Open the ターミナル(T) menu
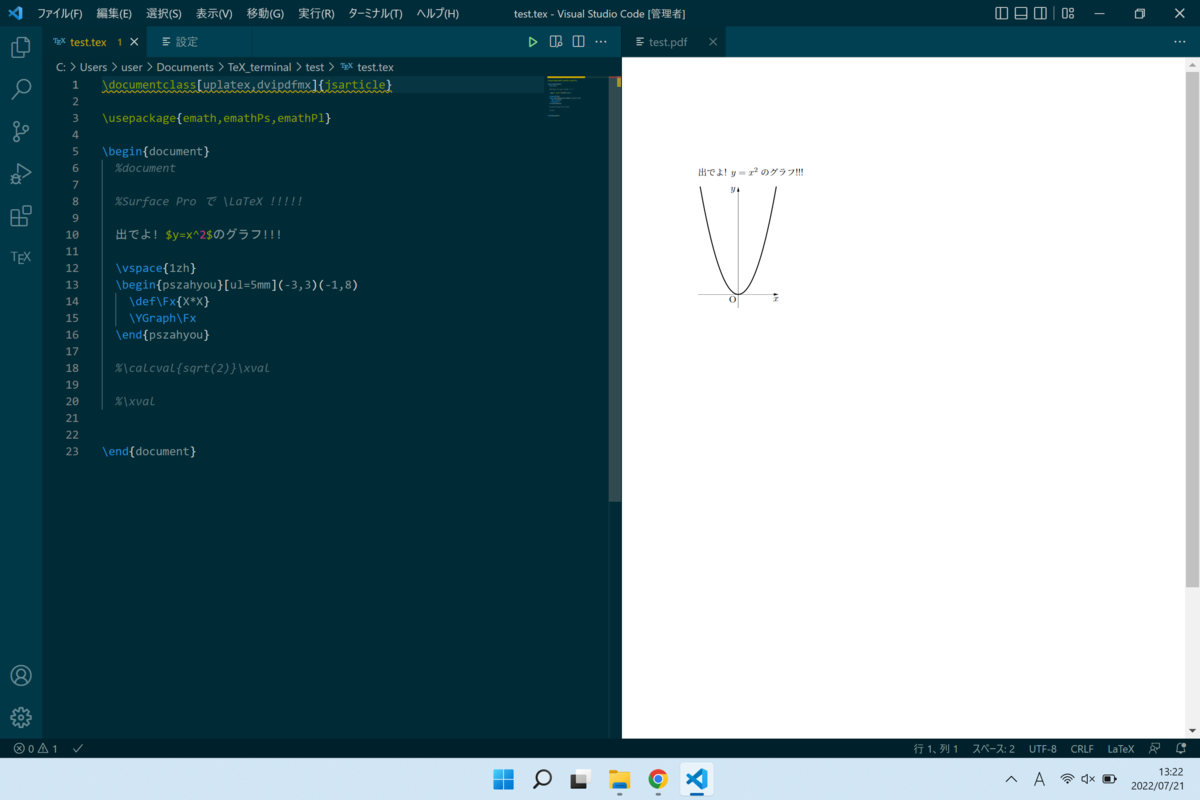 click(x=375, y=13)
